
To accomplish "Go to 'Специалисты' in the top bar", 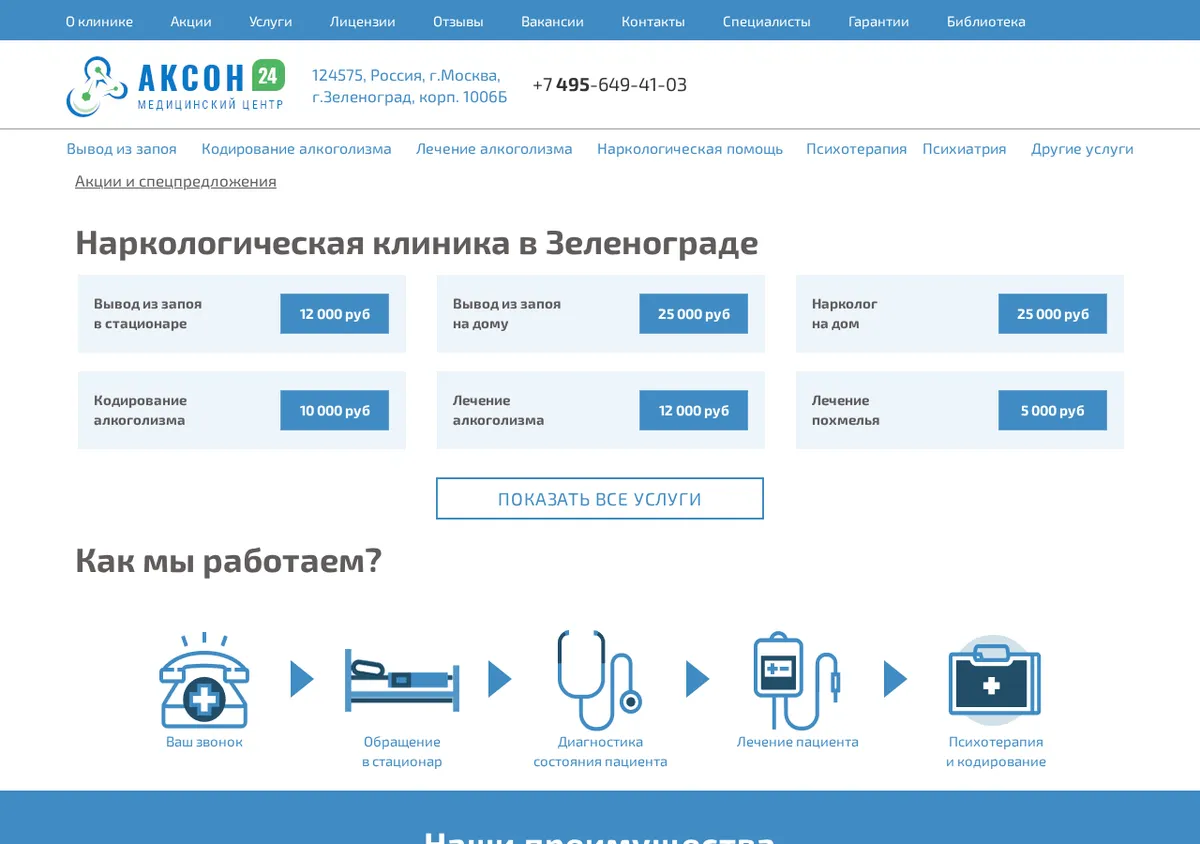I will tap(767, 21).
